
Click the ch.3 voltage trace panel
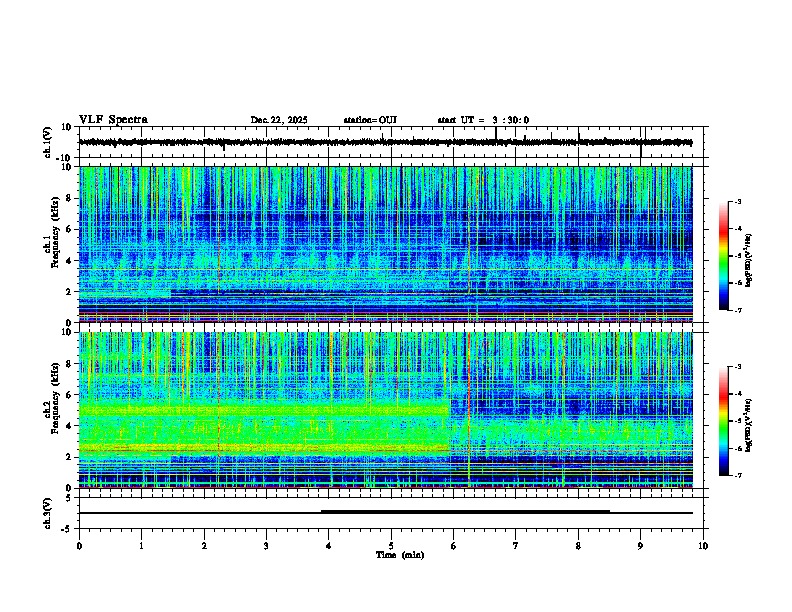pyautogui.click(x=393, y=513)
